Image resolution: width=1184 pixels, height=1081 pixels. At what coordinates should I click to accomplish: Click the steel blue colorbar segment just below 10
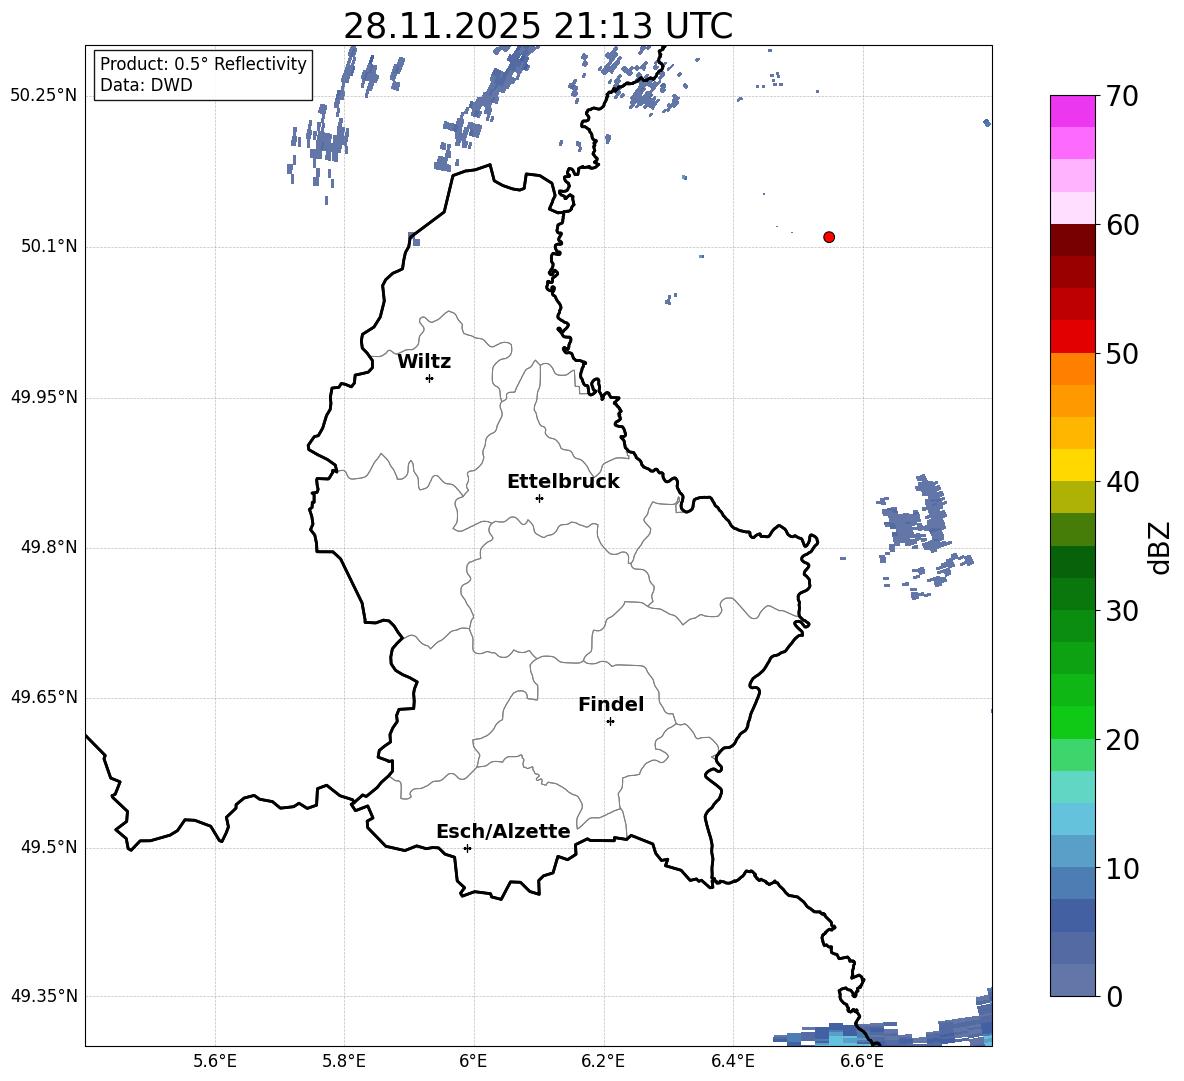click(x=1073, y=883)
